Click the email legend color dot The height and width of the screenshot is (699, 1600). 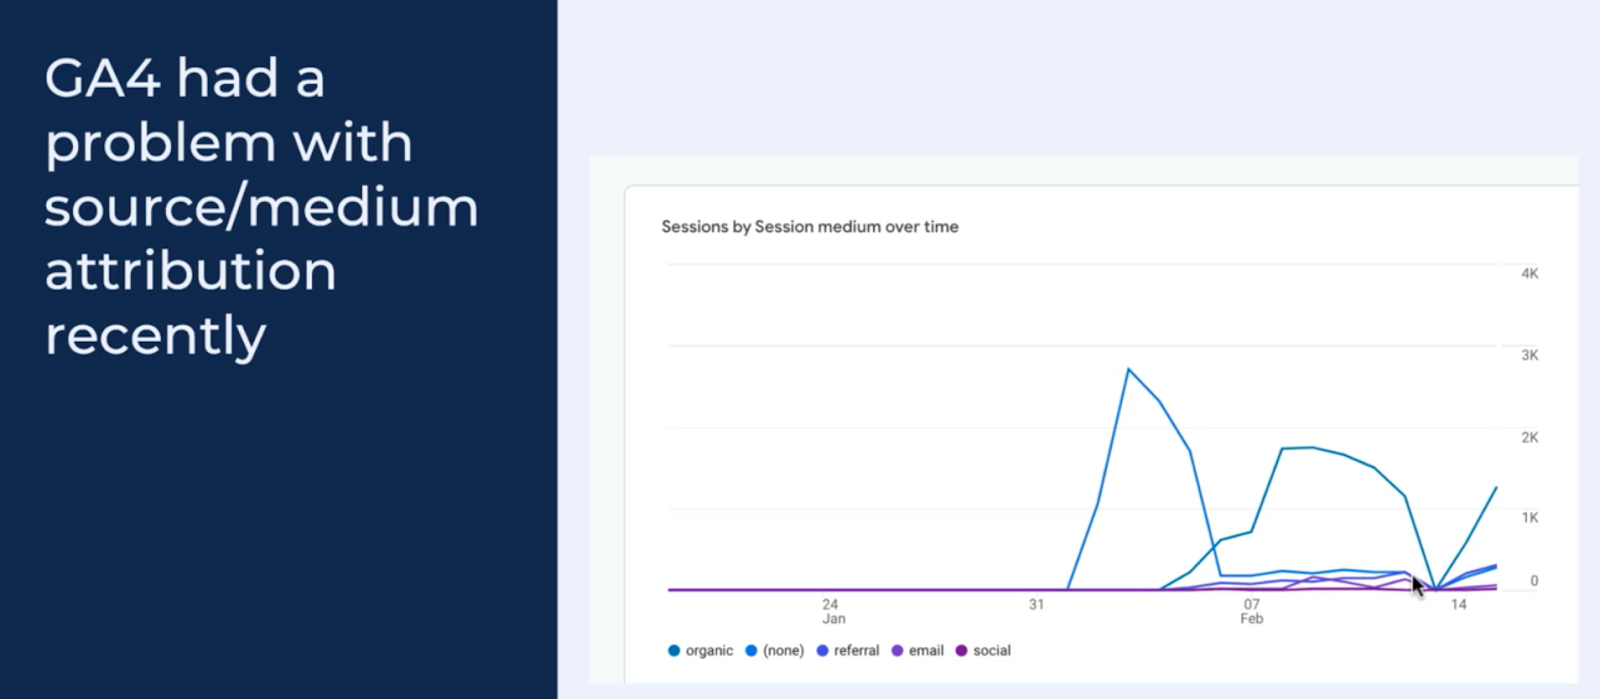[x=897, y=651]
